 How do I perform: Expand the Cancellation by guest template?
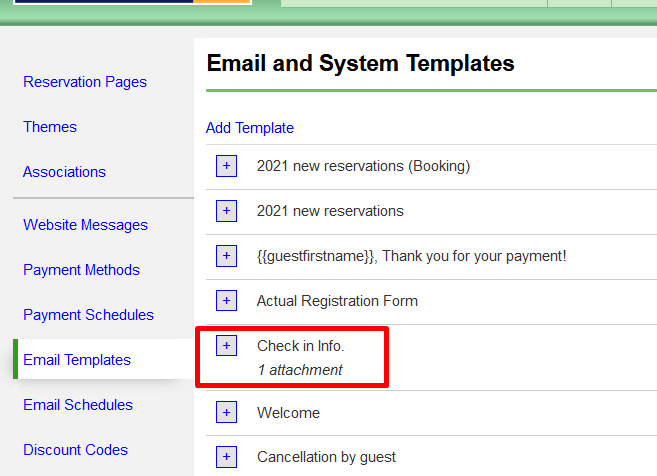coord(227,457)
